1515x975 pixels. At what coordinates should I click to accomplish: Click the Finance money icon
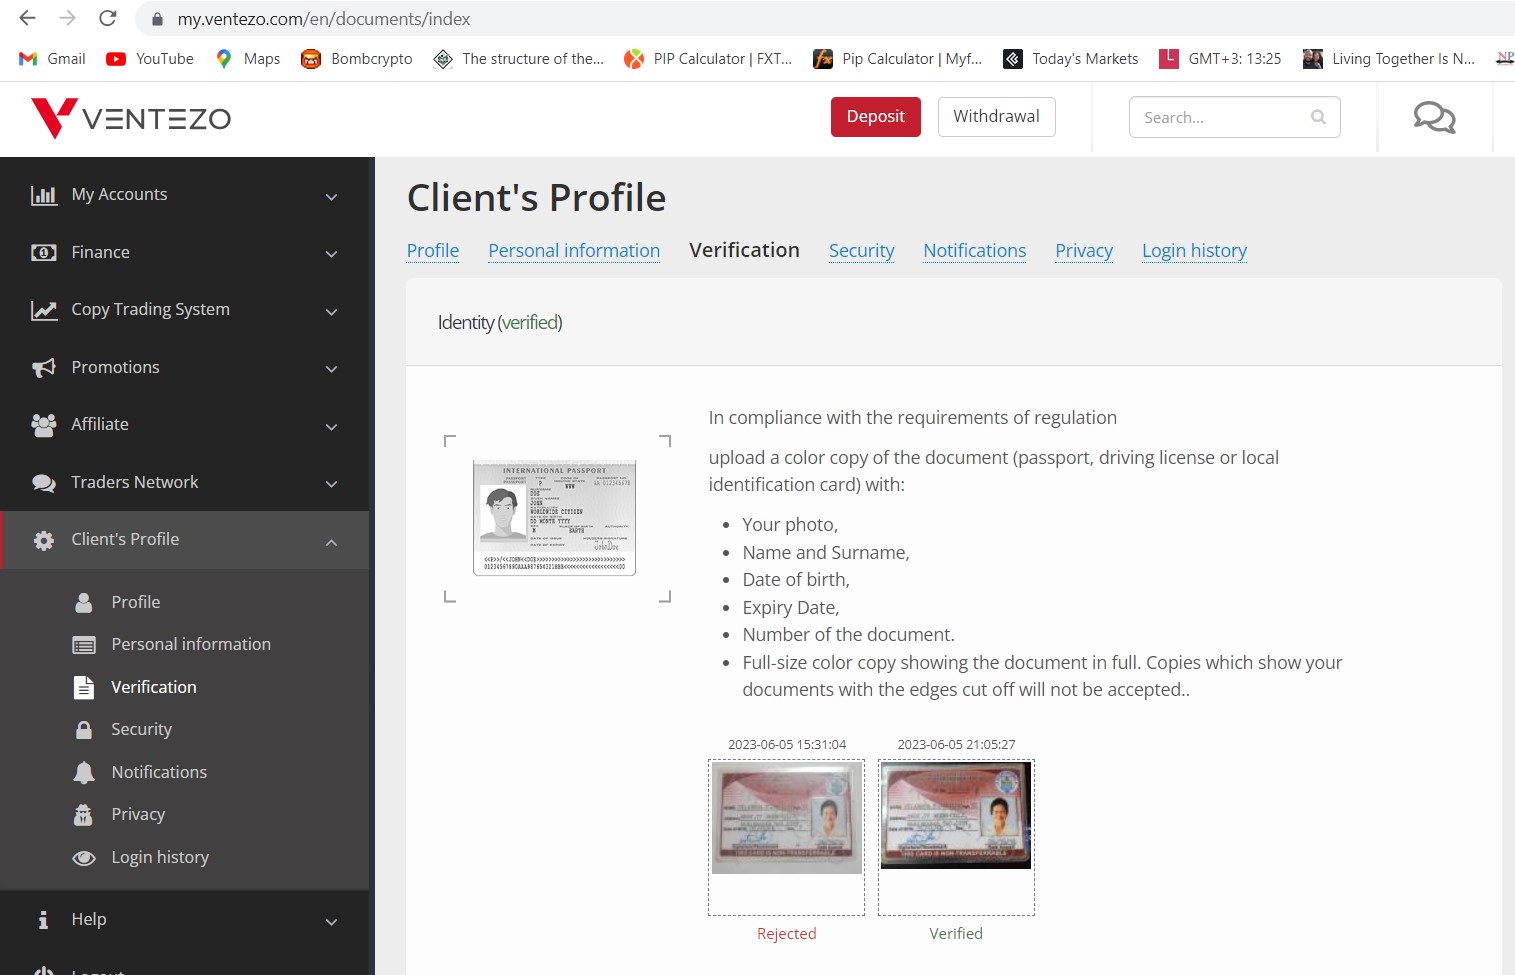tap(44, 253)
